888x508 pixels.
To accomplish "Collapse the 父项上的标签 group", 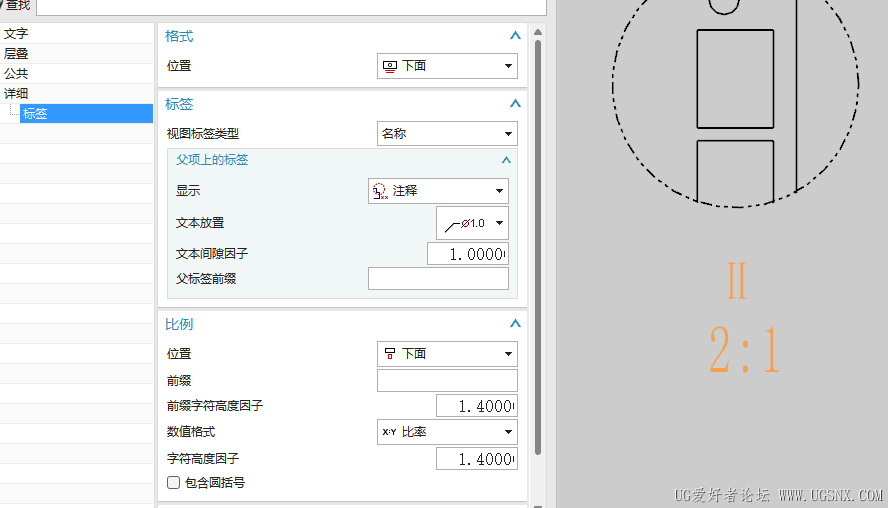I will click(506, 160).
